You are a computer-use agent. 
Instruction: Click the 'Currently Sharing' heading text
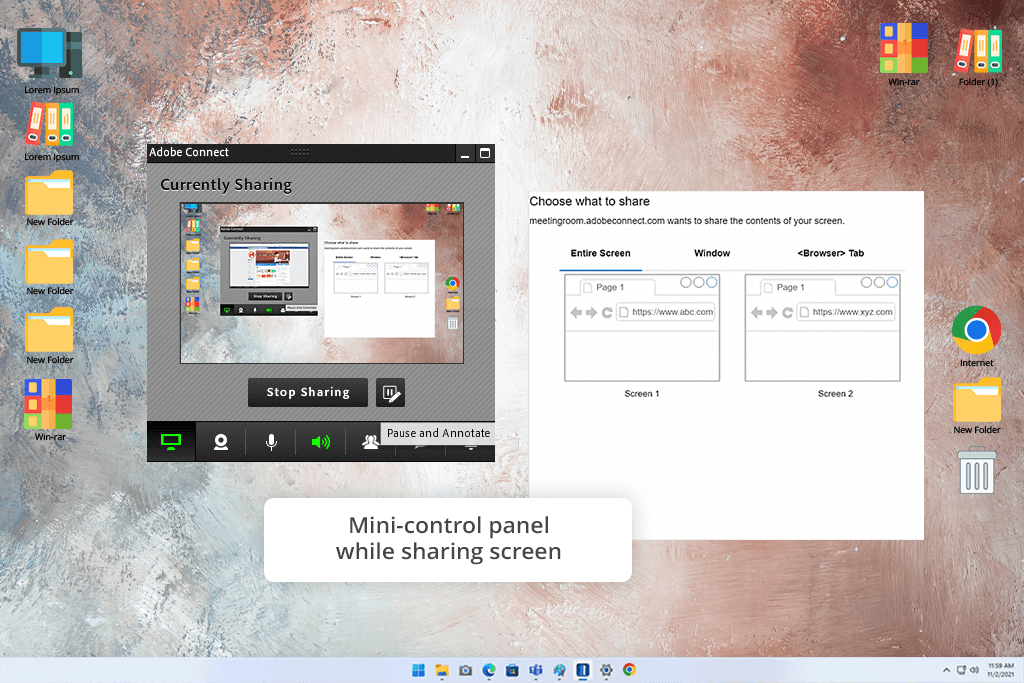226,185
